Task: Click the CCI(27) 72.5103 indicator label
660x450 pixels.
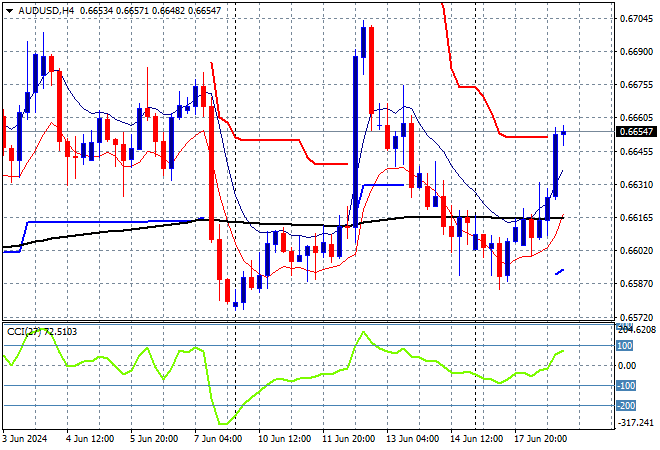Action: pos(42,332)
